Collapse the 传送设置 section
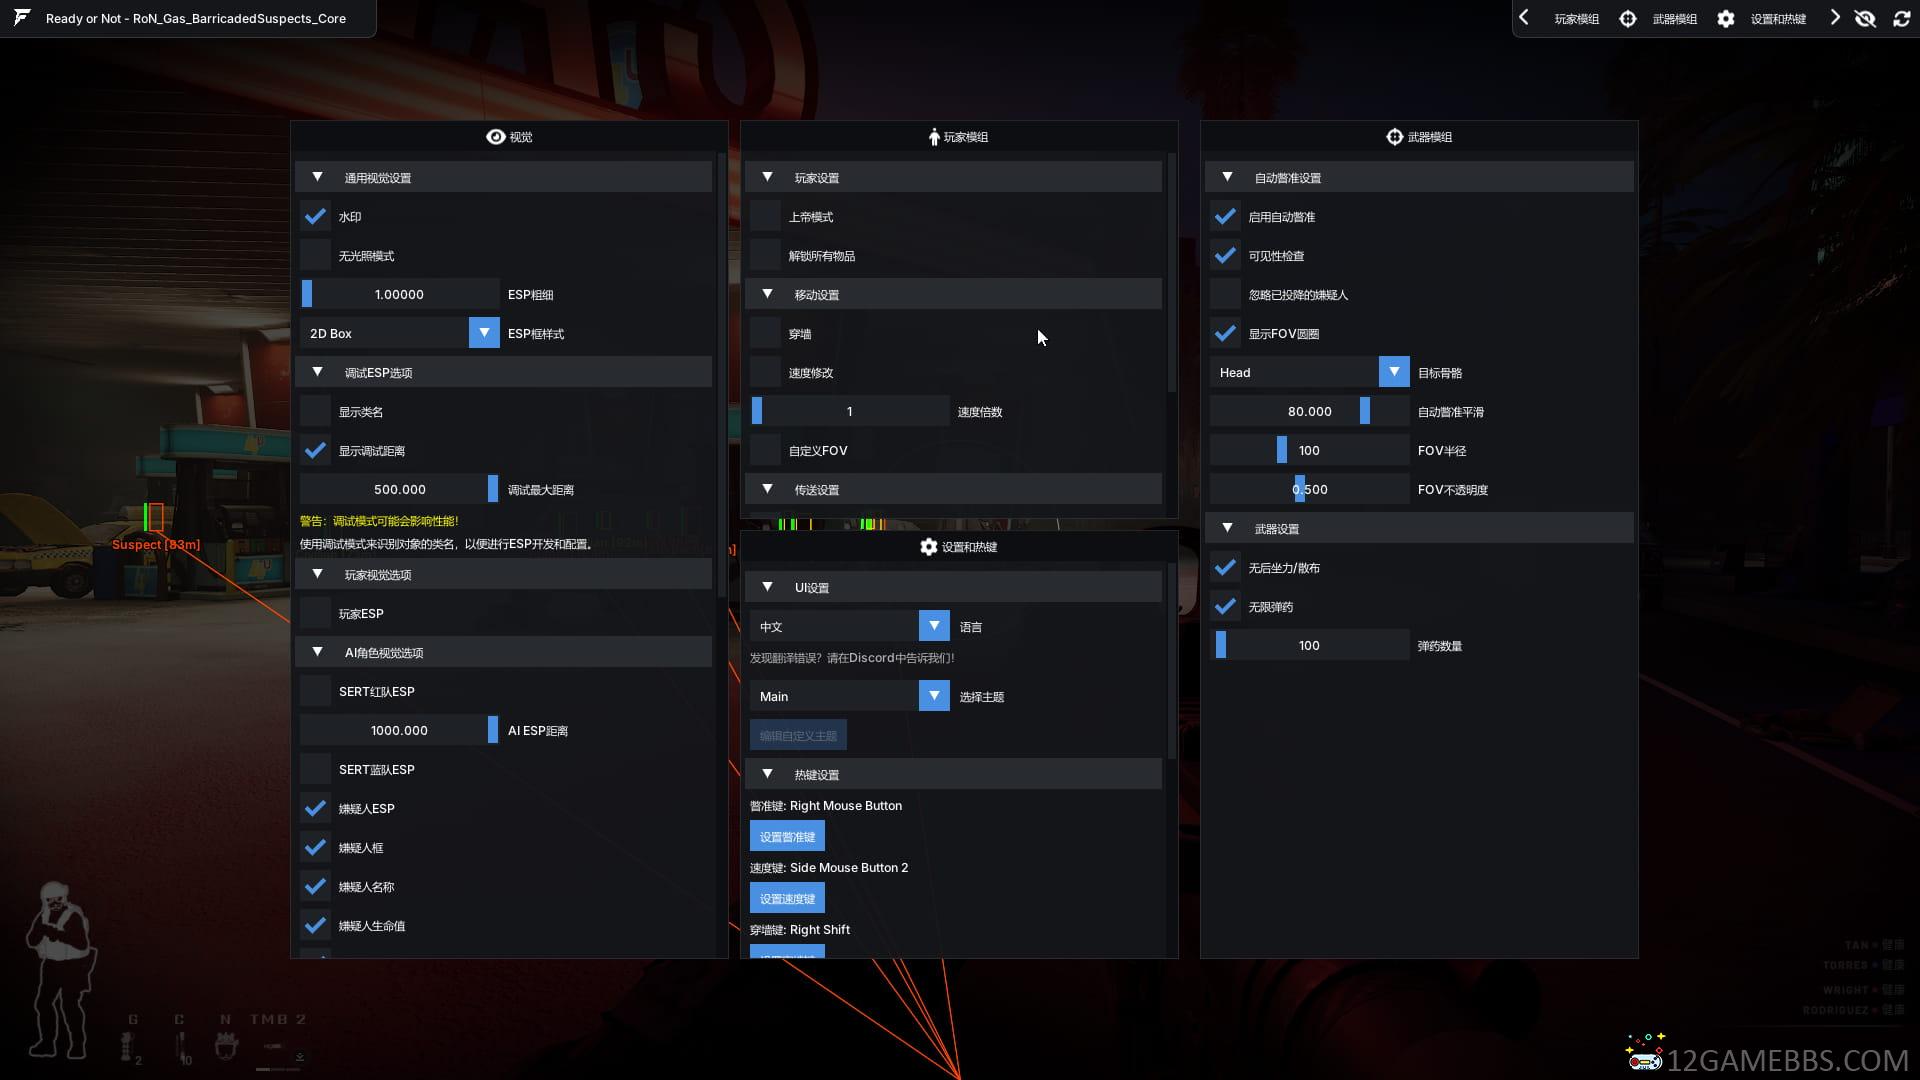This screenshot has height=1080, width=1920. tap(953, 489)
